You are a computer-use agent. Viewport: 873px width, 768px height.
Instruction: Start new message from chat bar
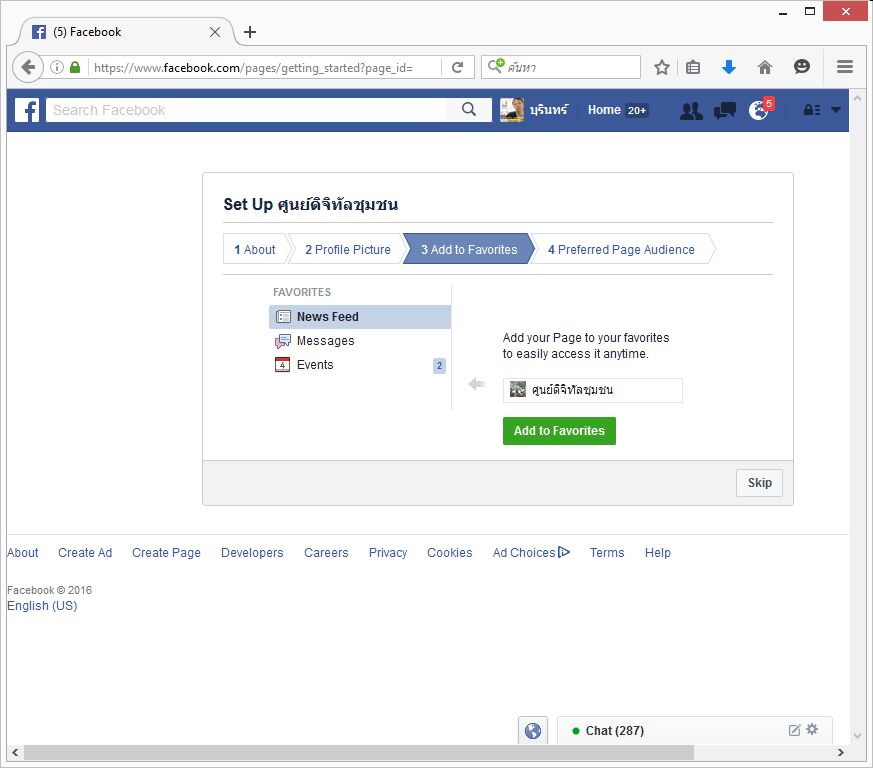coord(795,730)
